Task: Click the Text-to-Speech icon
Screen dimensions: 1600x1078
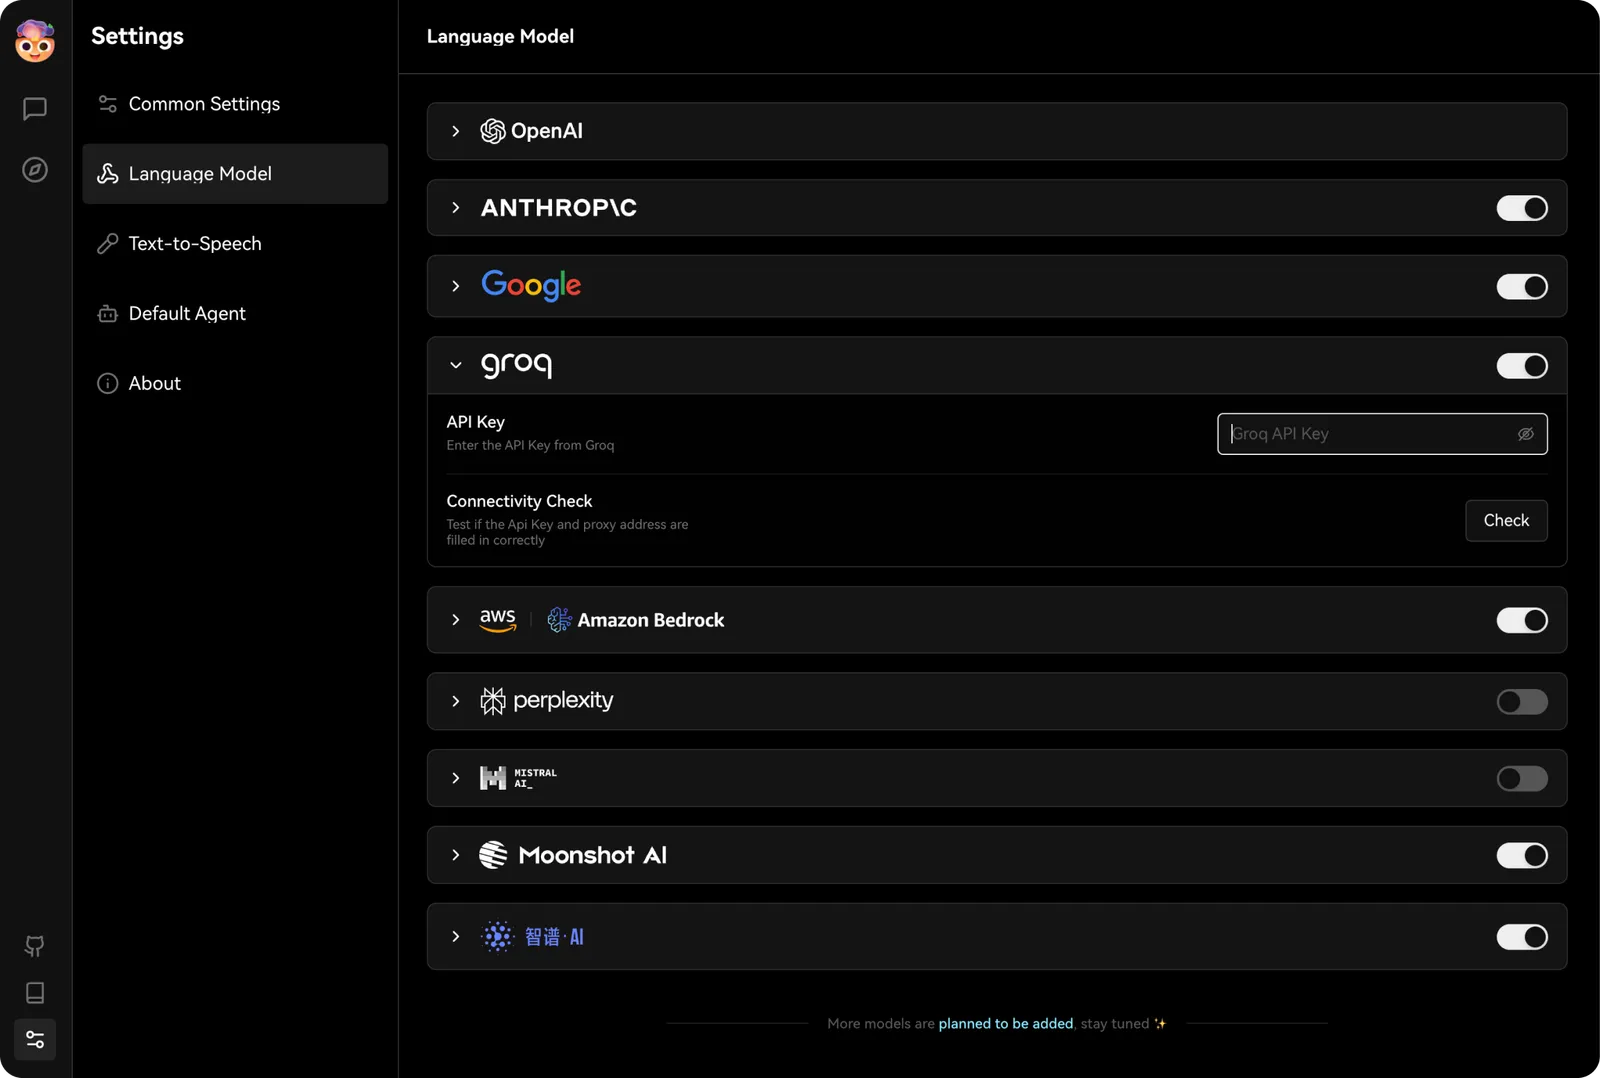Action: pos(108,244)
